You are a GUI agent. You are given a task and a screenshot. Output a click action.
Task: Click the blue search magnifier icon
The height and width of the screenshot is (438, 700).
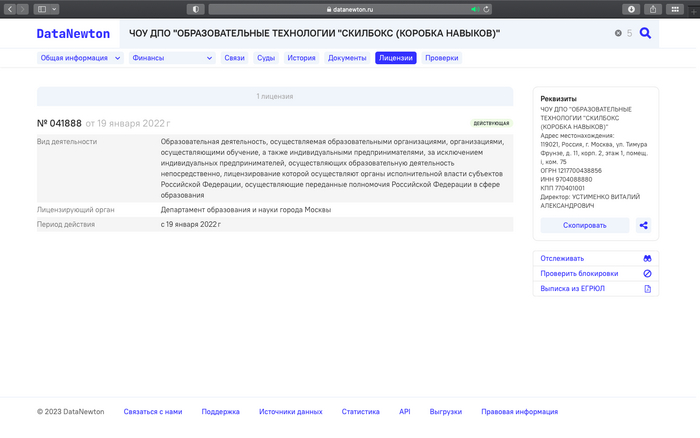point(645,33)
